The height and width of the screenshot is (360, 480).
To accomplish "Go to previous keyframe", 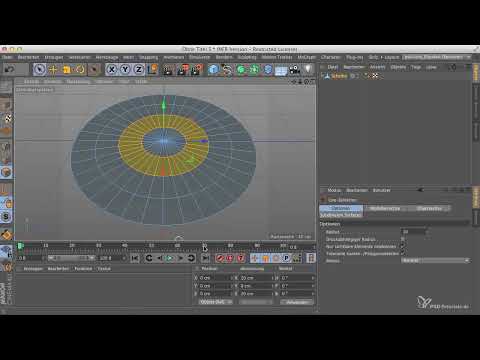I will tap(149, 258).
